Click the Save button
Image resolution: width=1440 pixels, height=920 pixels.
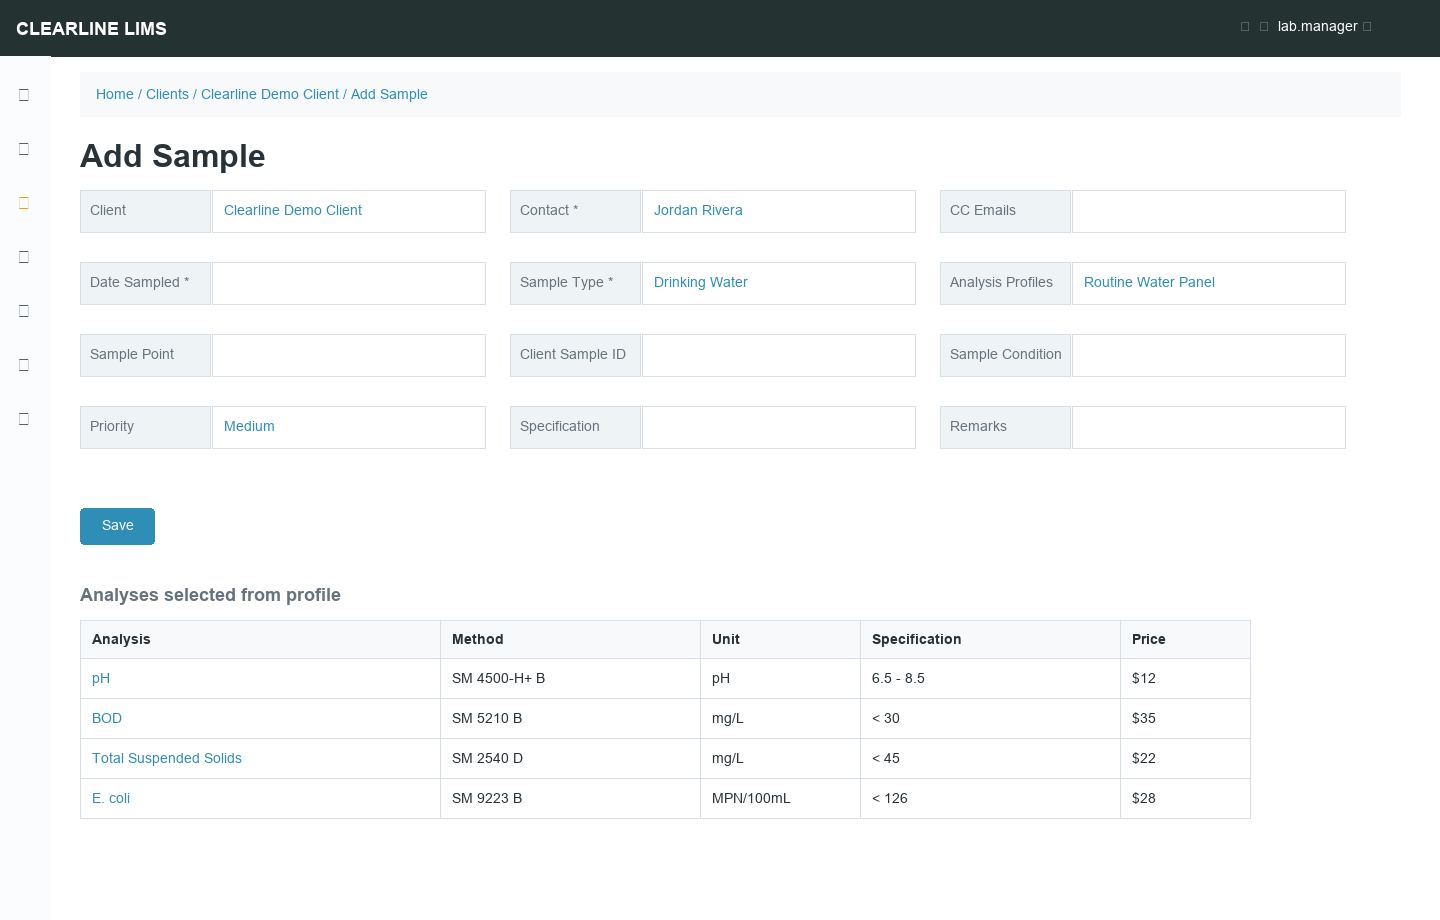pyautogui.click(x=117, y=526)
